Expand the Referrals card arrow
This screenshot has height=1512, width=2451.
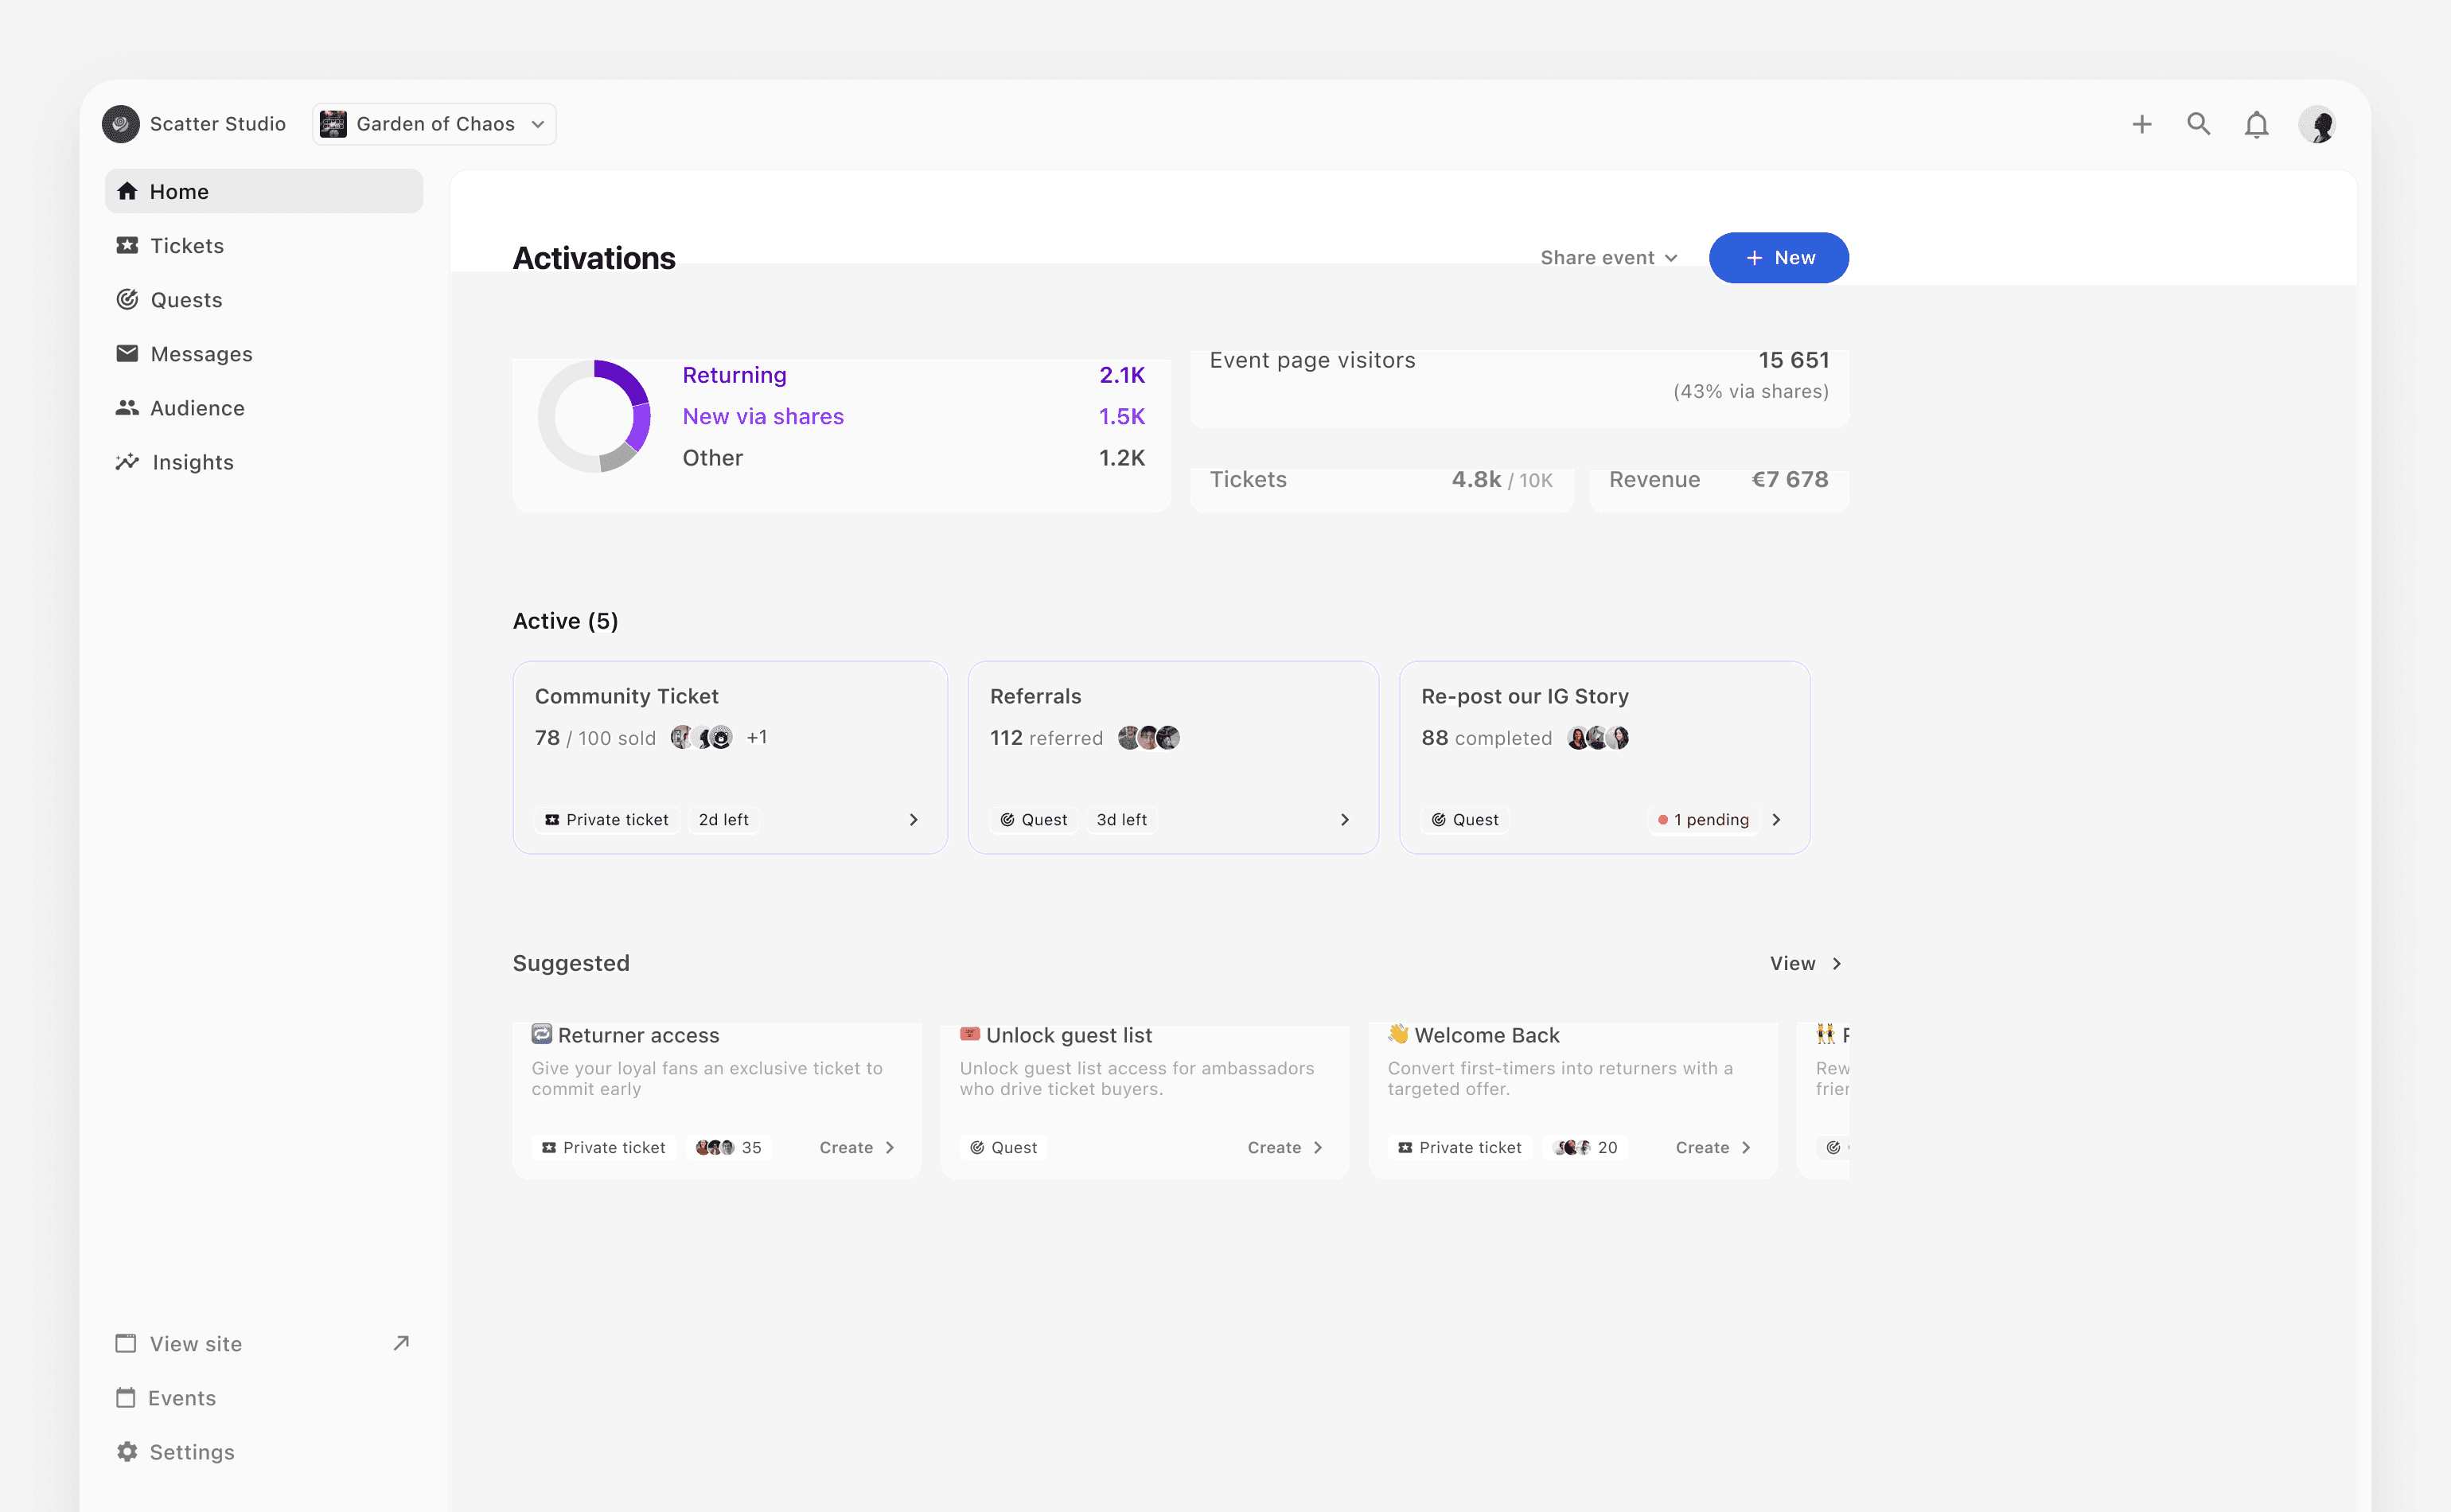[x=1344, y=820]
